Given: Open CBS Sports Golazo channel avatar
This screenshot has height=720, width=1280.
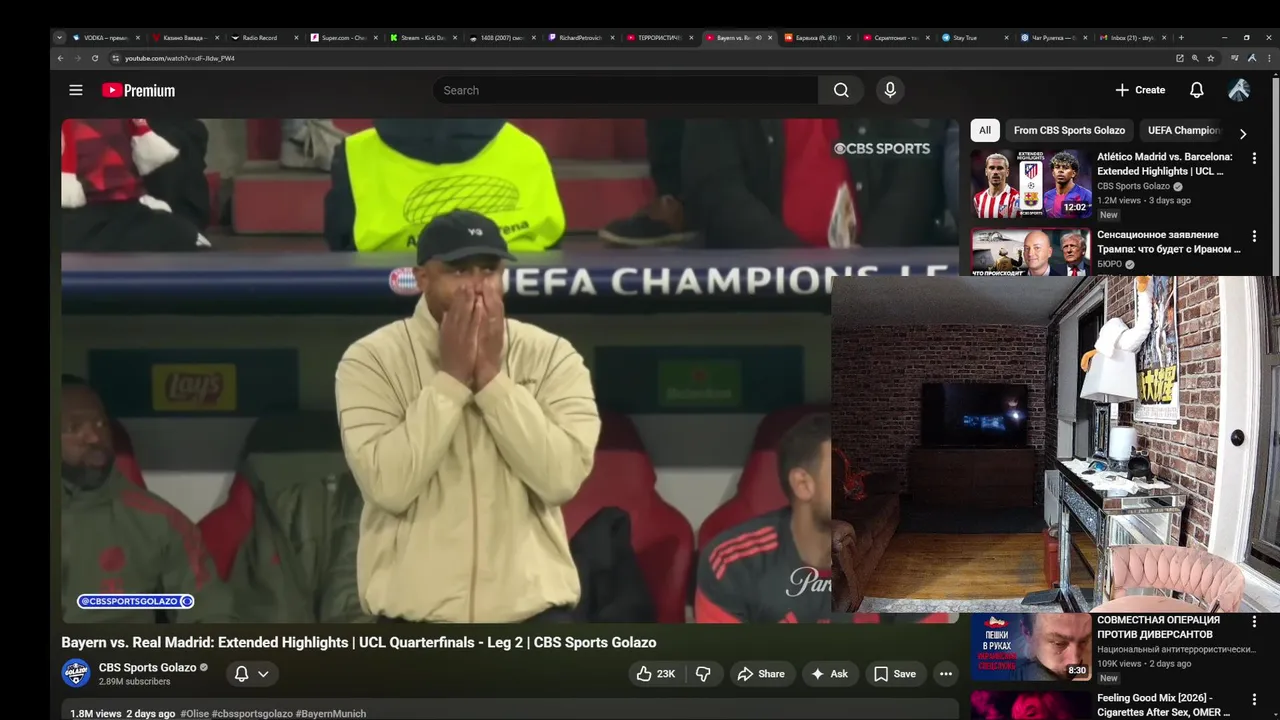Looking at the screenshot, I should coord(76,673).
